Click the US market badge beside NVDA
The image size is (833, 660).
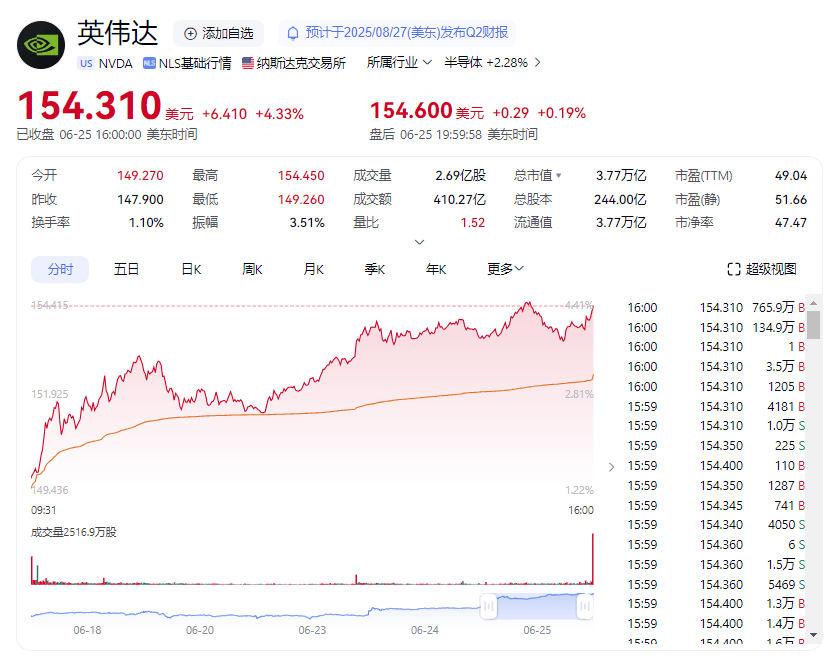click(86, 63)
